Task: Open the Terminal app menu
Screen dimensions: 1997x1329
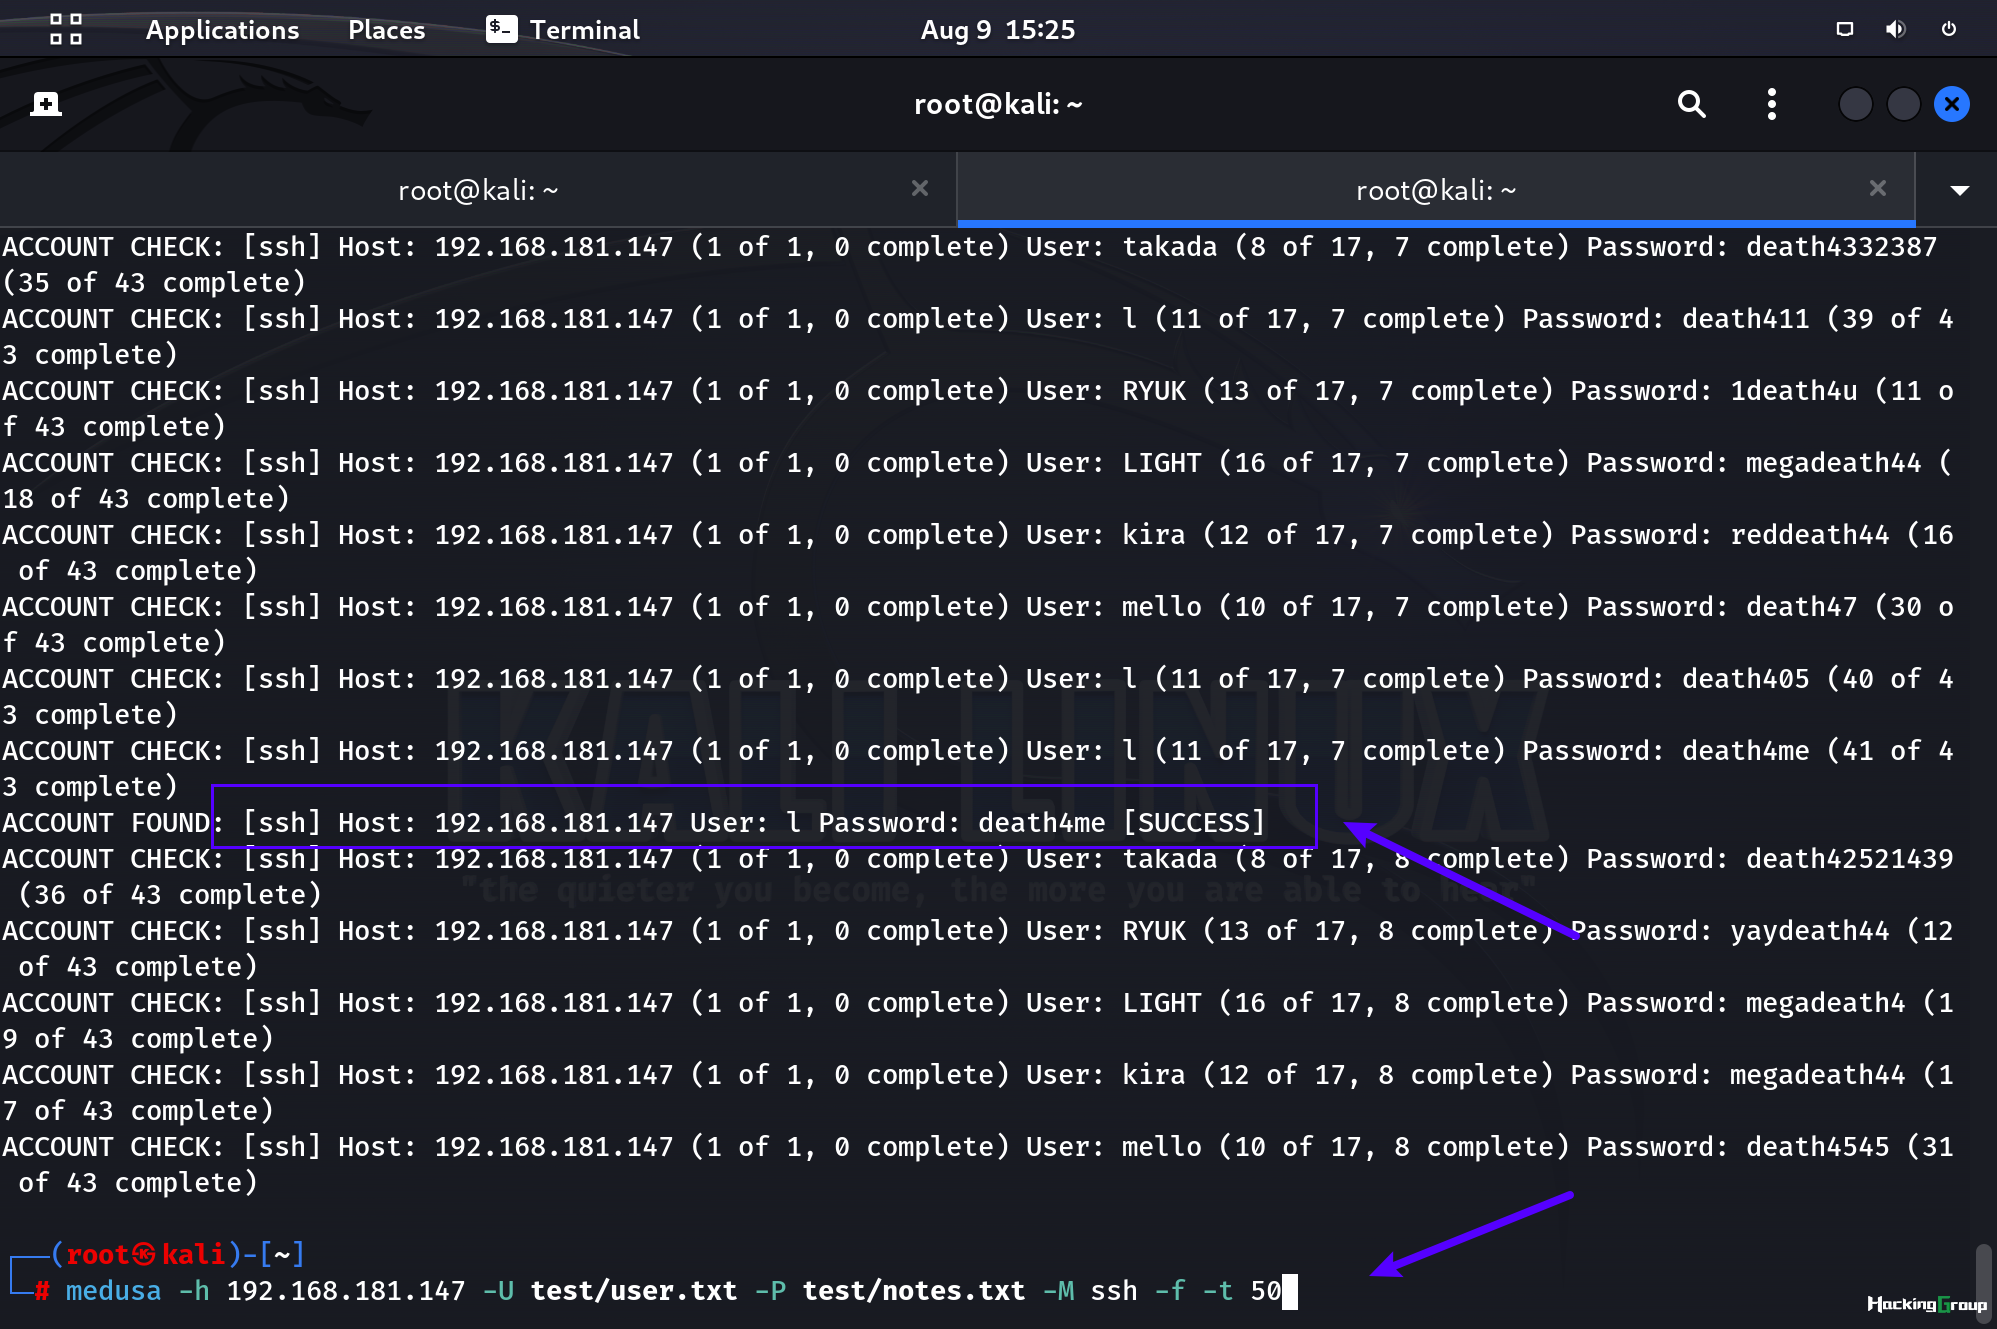Action: pos(563,30)
